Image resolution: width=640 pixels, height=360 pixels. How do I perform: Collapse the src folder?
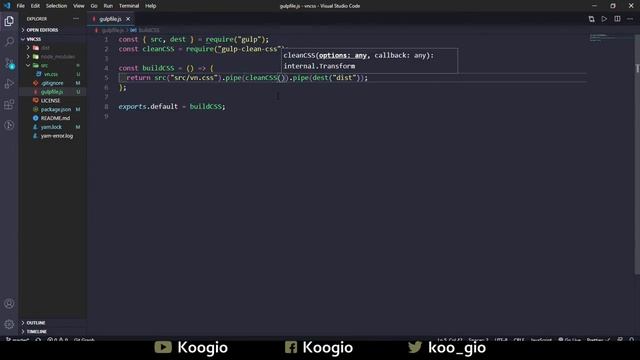coord(44,65)
